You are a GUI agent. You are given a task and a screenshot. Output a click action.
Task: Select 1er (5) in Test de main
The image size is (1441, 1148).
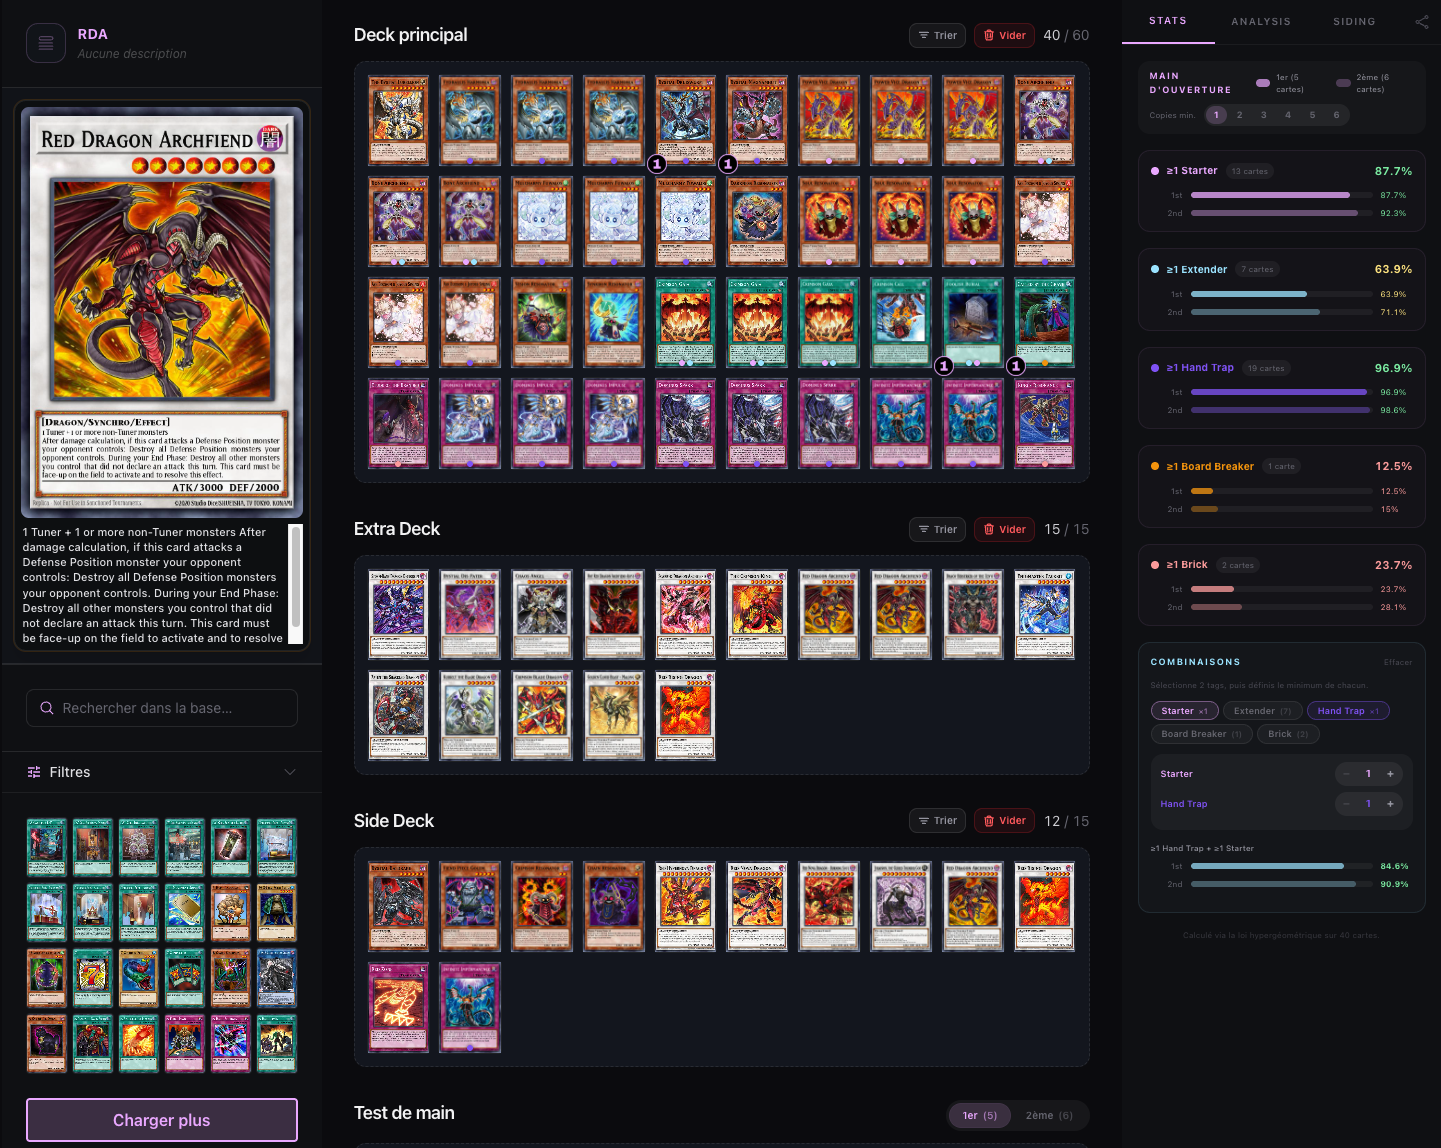[x=980, y=1115]
